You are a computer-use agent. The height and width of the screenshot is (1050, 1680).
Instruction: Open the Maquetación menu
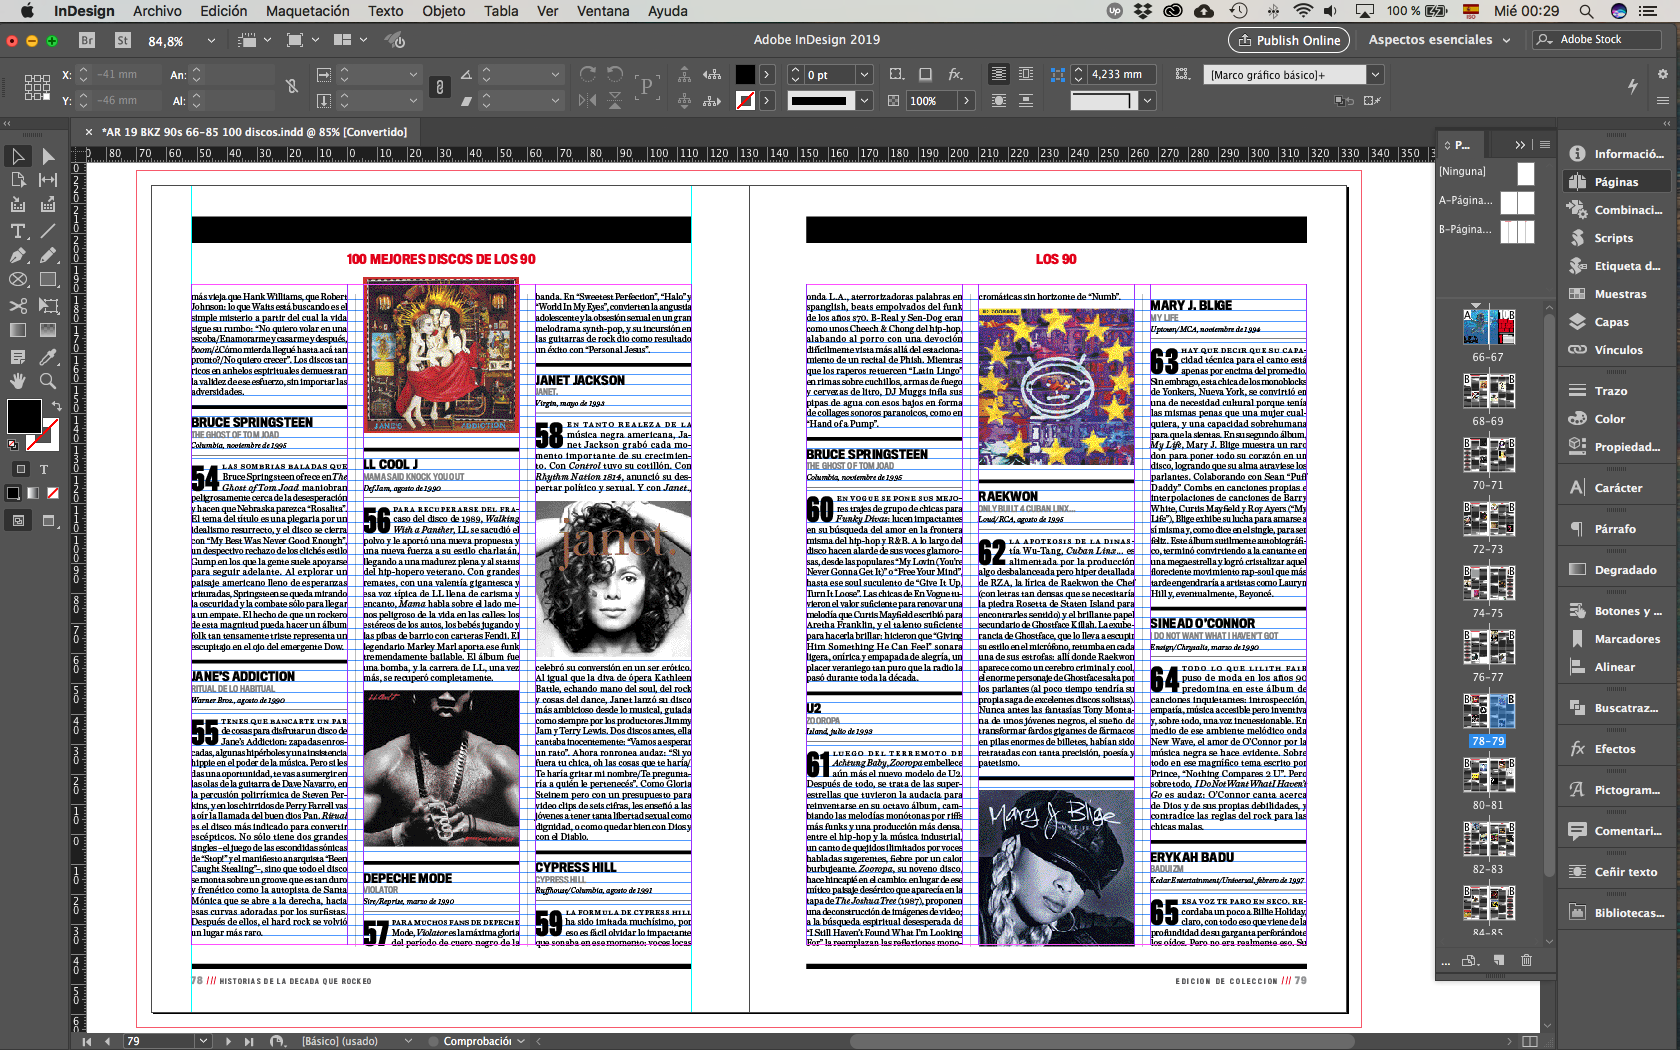307,11
